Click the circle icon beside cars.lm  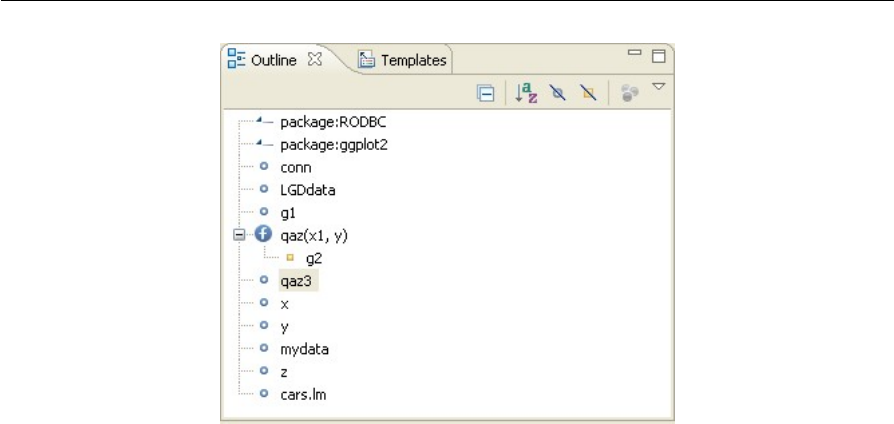click(263, 393)
